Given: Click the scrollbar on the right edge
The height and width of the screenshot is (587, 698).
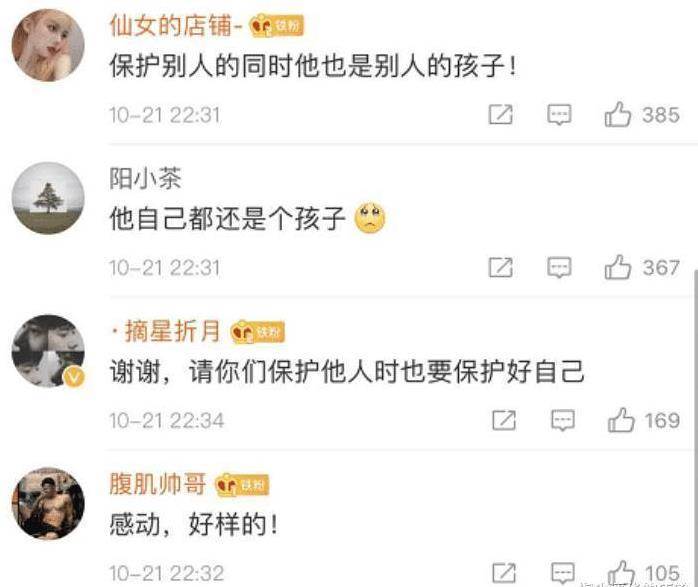Looking at the screenshot, I should pyautogui.click(x=695, y=427).
